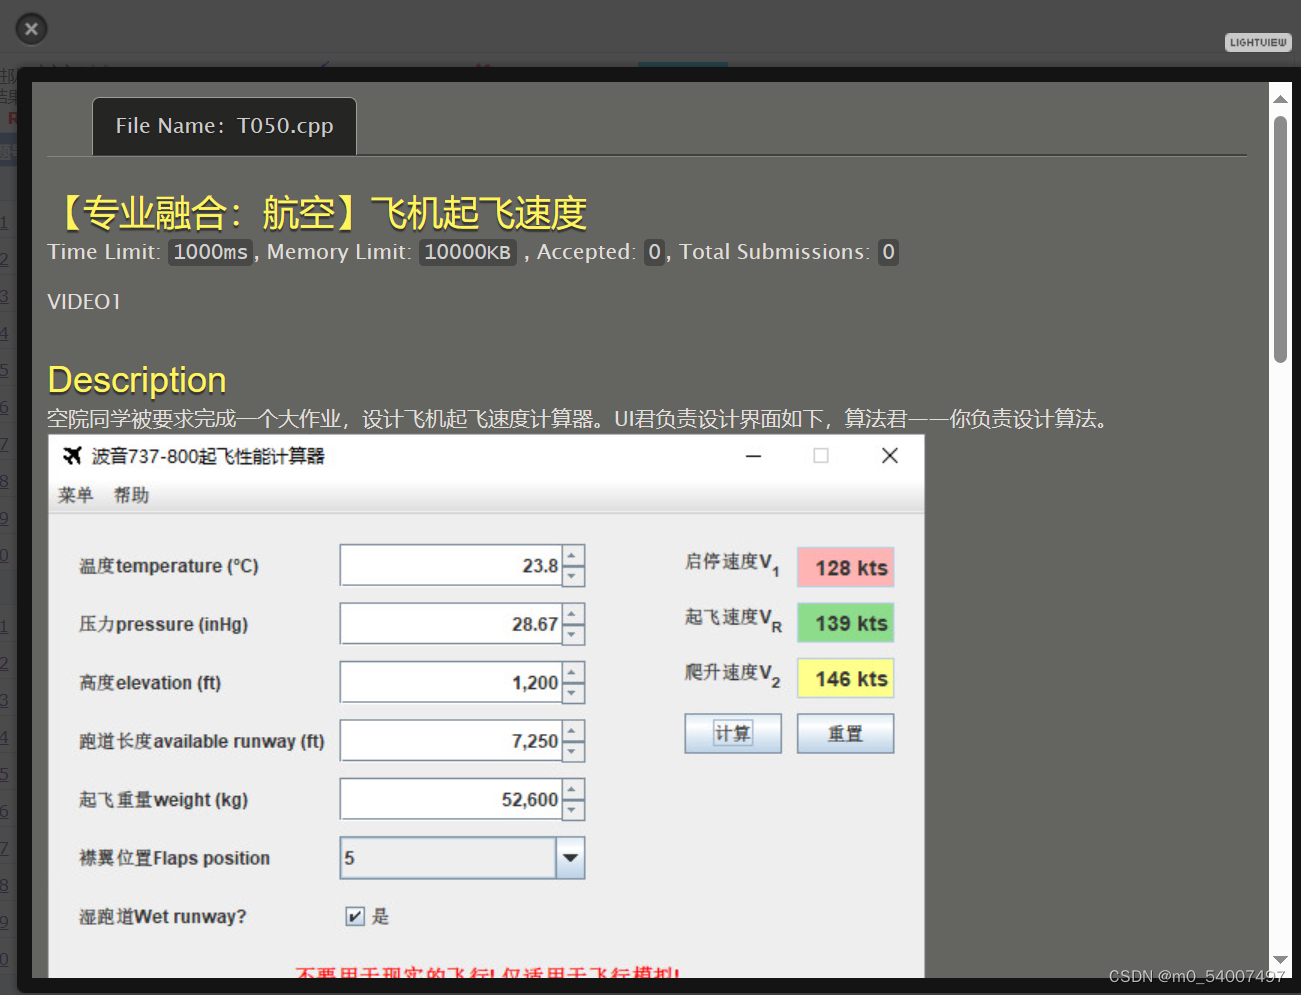This screenshot has width=1301, height=995.
Task: Click the vertical scrollbar thumb
Action: pyautogui.click(x=1280, y=239)
